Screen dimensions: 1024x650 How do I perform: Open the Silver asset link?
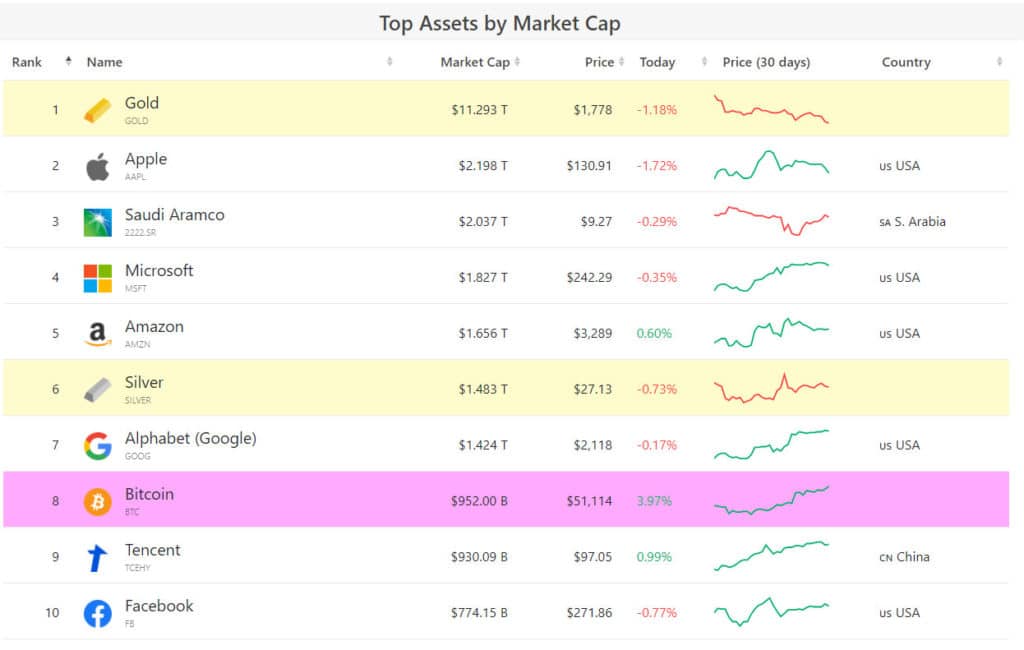[x=144, y=383]
